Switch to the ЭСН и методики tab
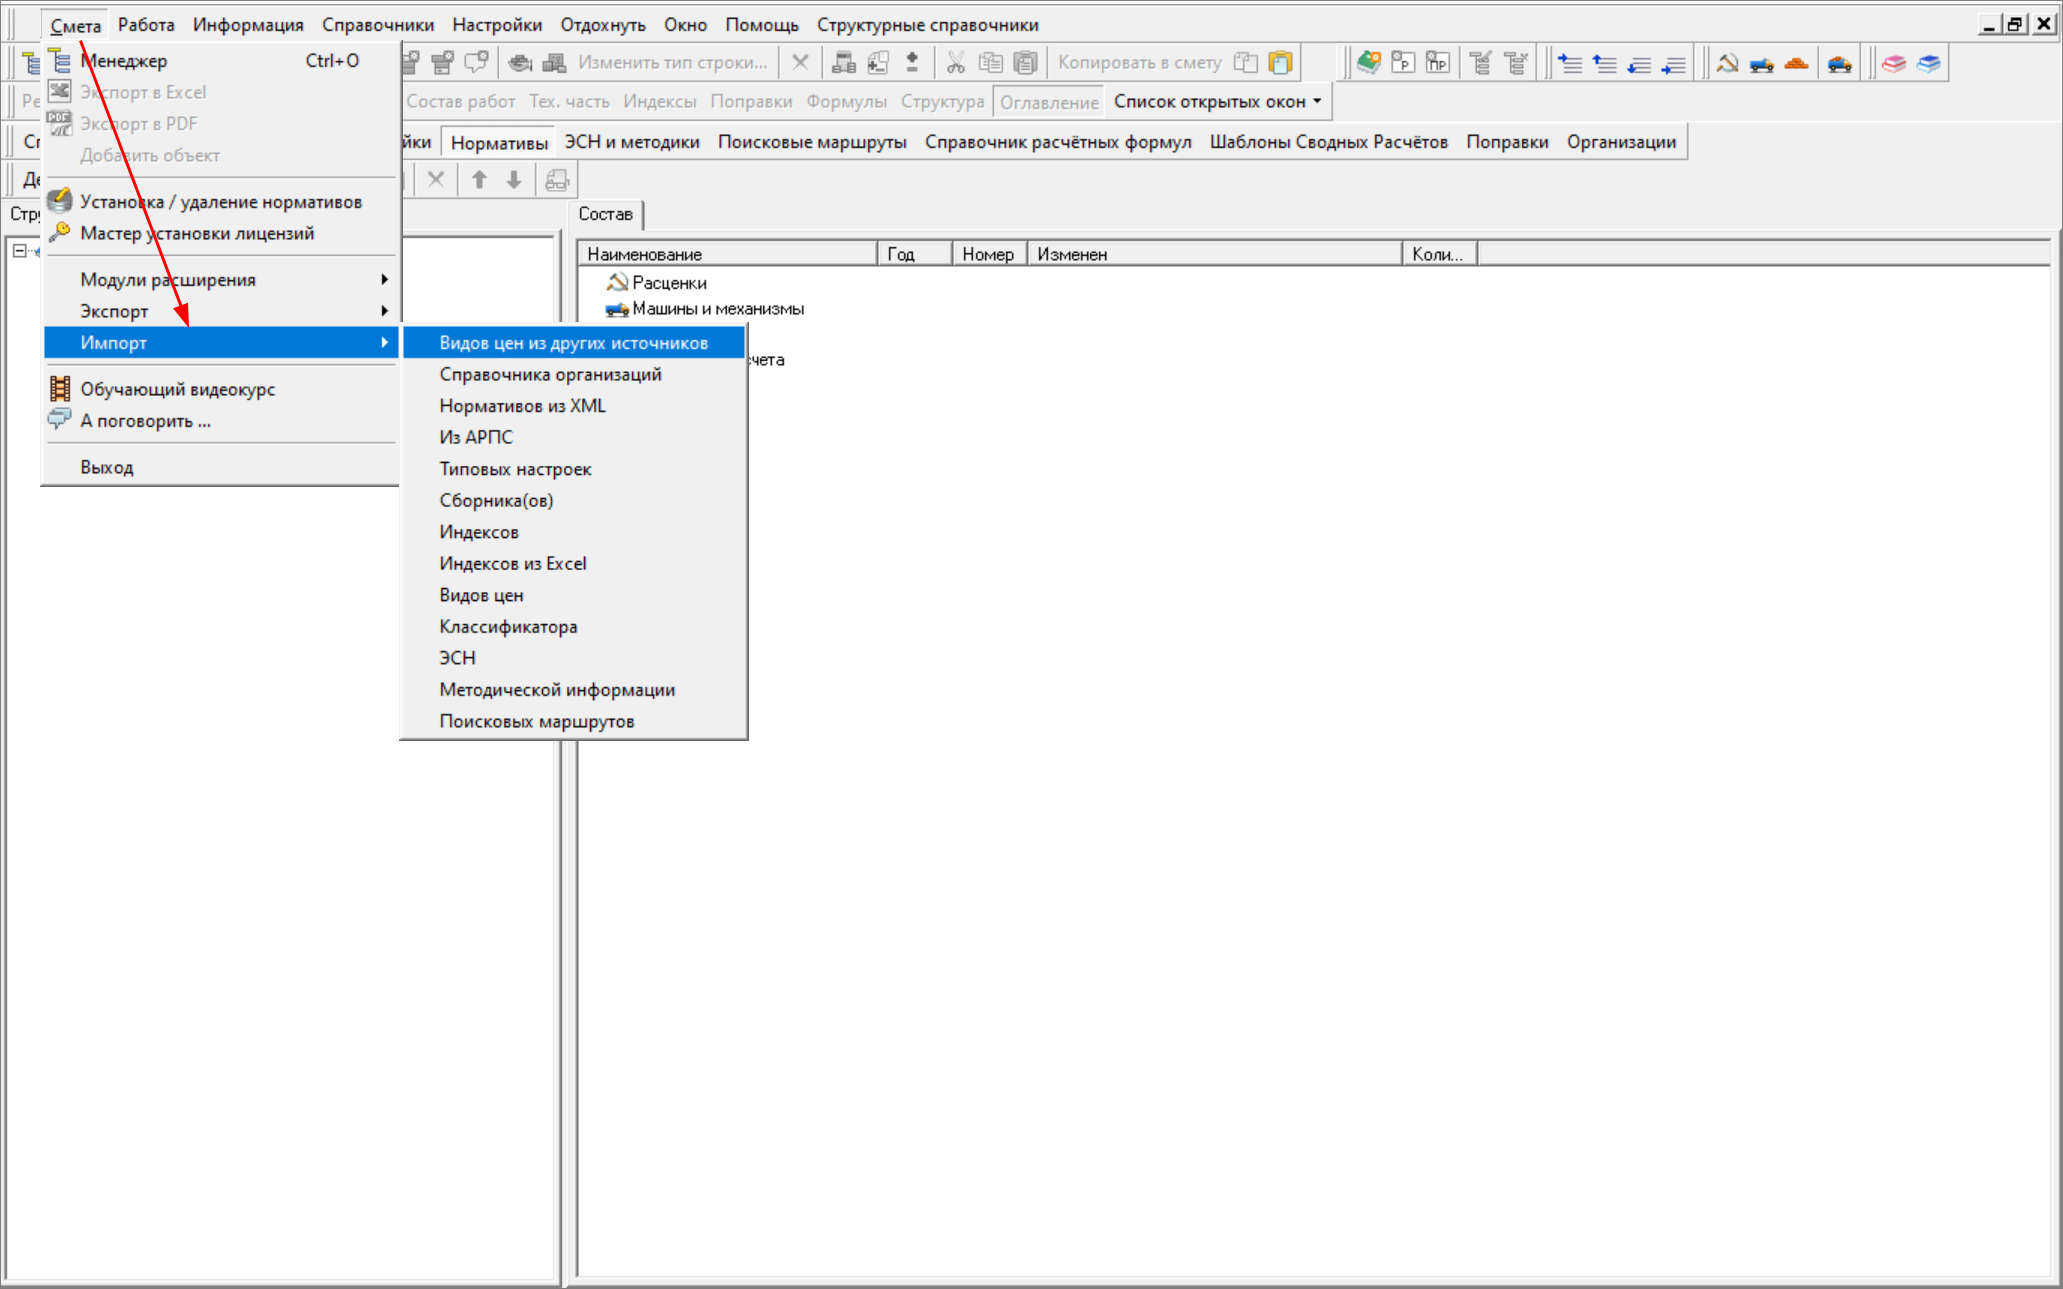Screen dimensions: 2063x1289 632,142
